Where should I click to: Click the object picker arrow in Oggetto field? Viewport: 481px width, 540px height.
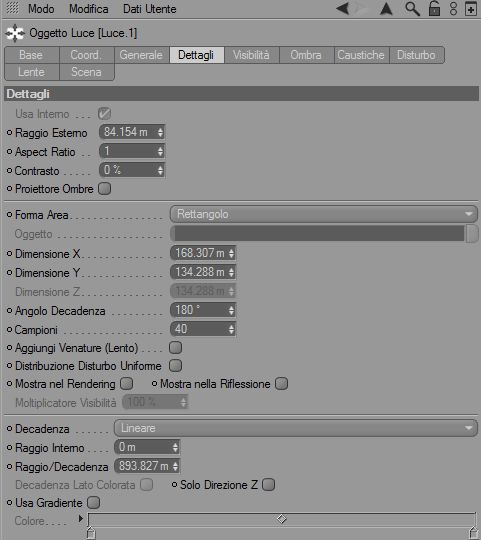coord(472,234)
